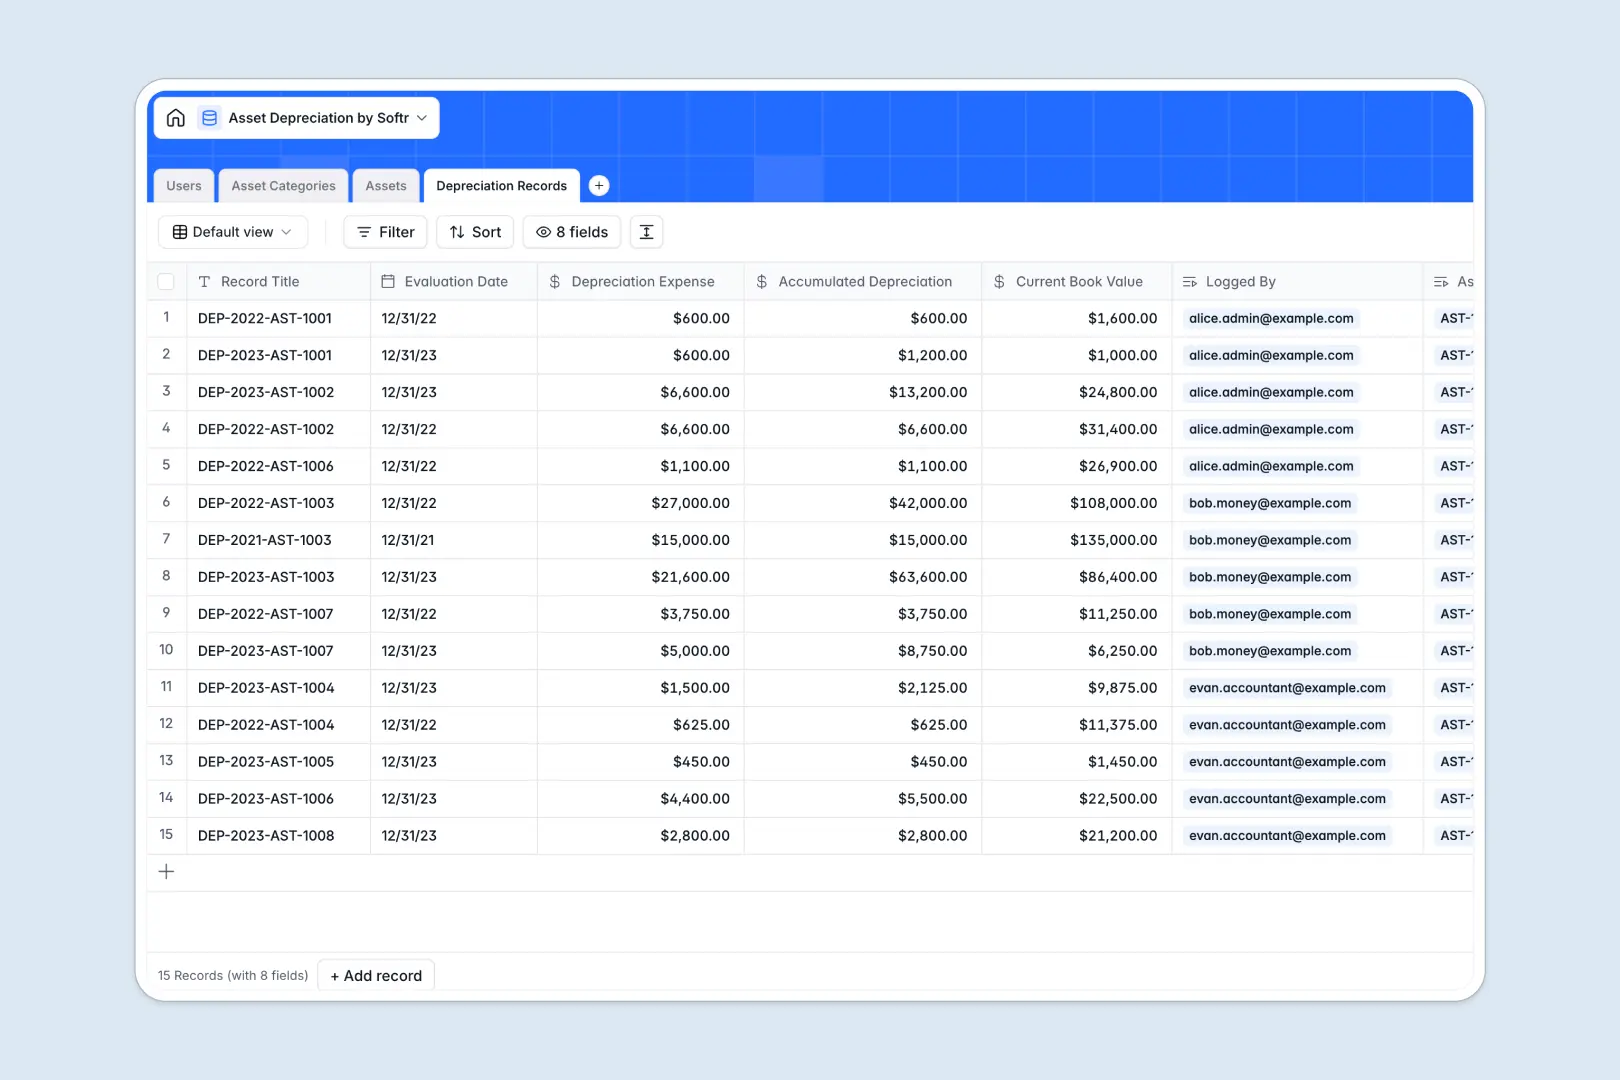Switch to the Asset Categories tab
Viewport: 1620px width, 1080px height.
(284, 186)
